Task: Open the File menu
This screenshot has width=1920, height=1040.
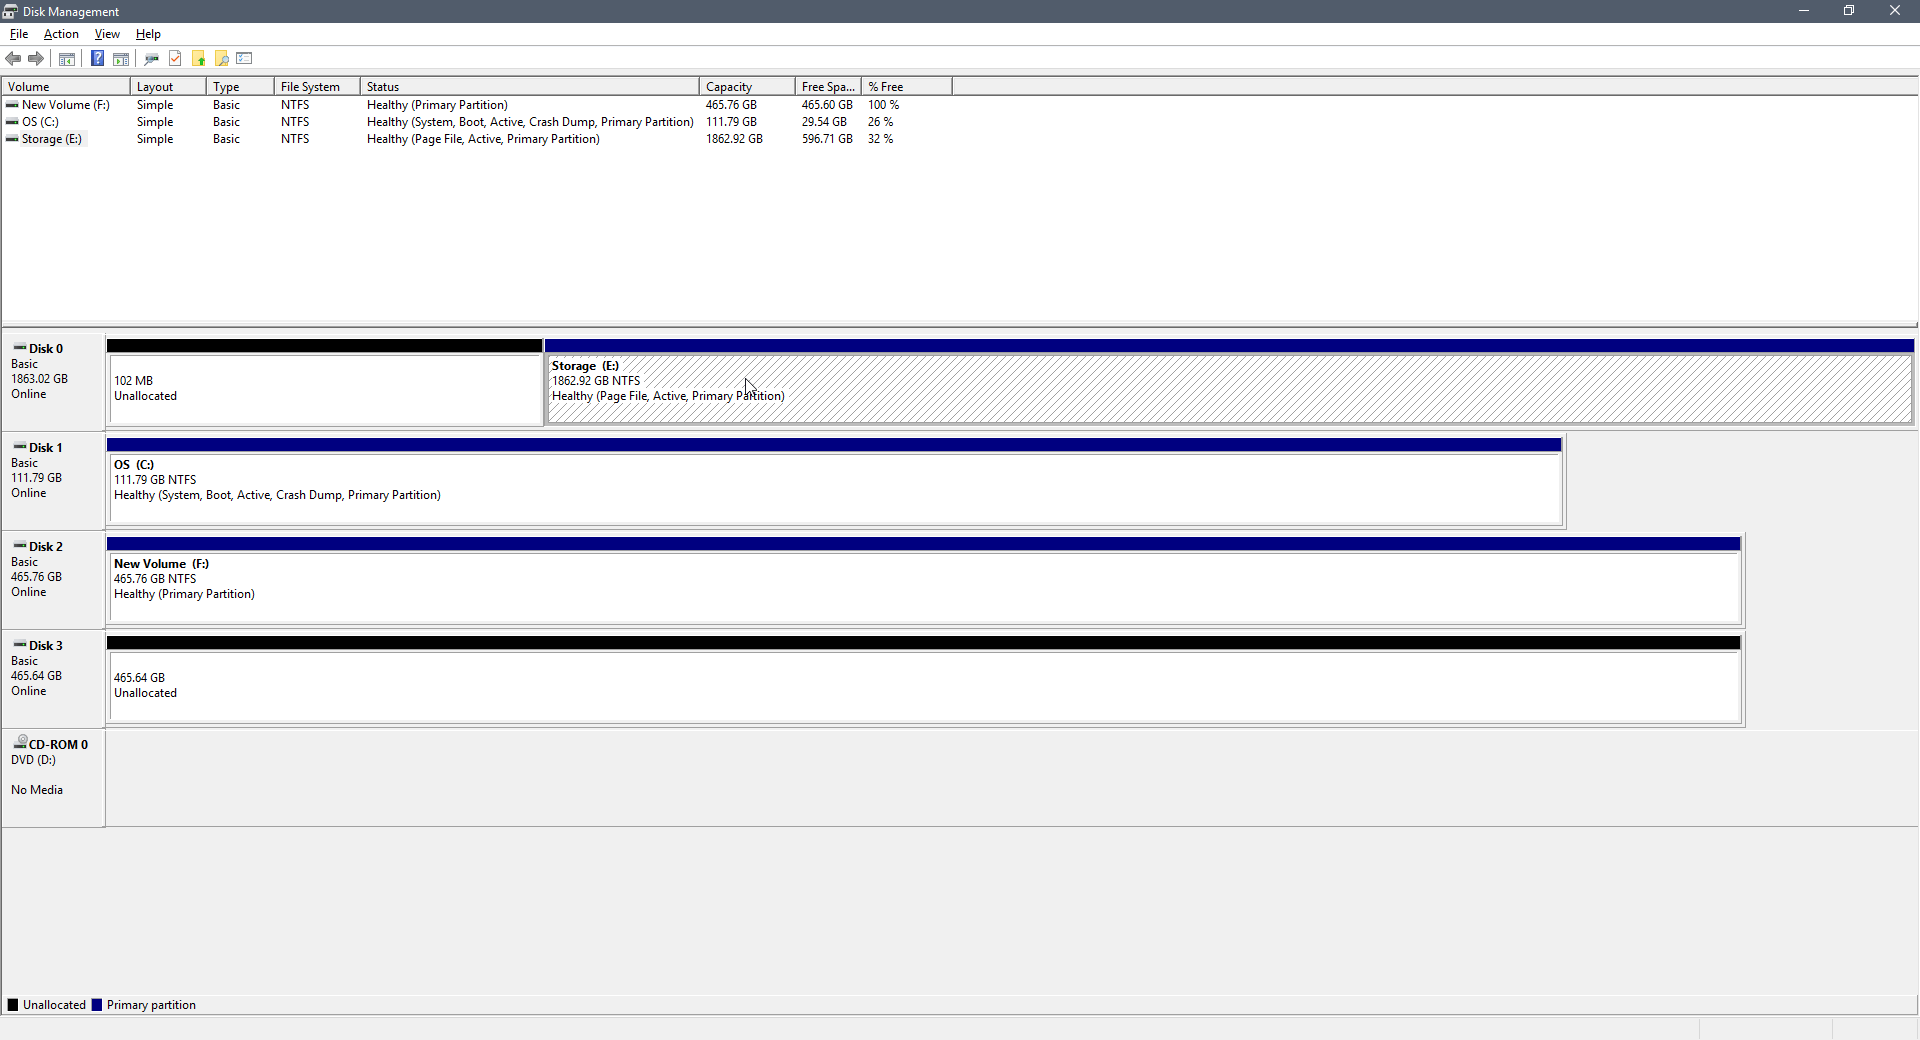Action: point(19,34)
